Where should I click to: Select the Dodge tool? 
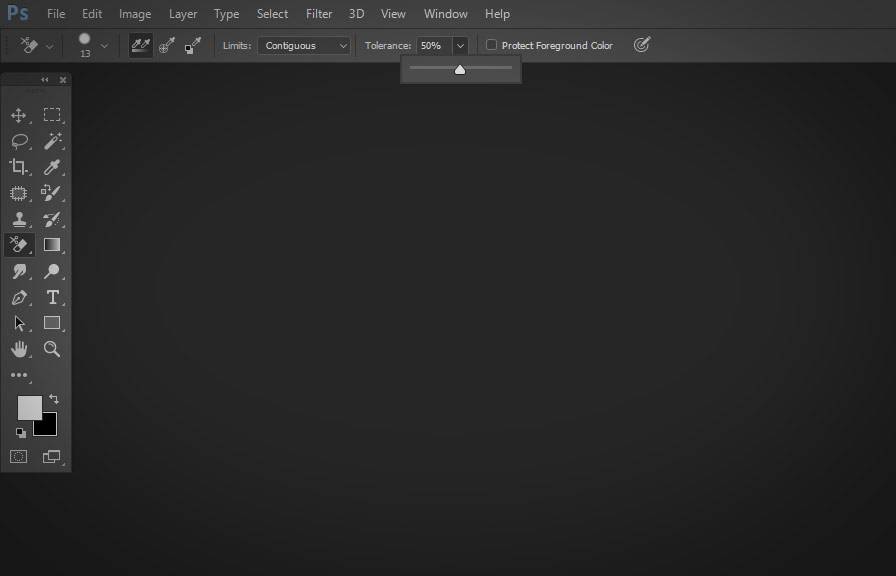(52, 271)
